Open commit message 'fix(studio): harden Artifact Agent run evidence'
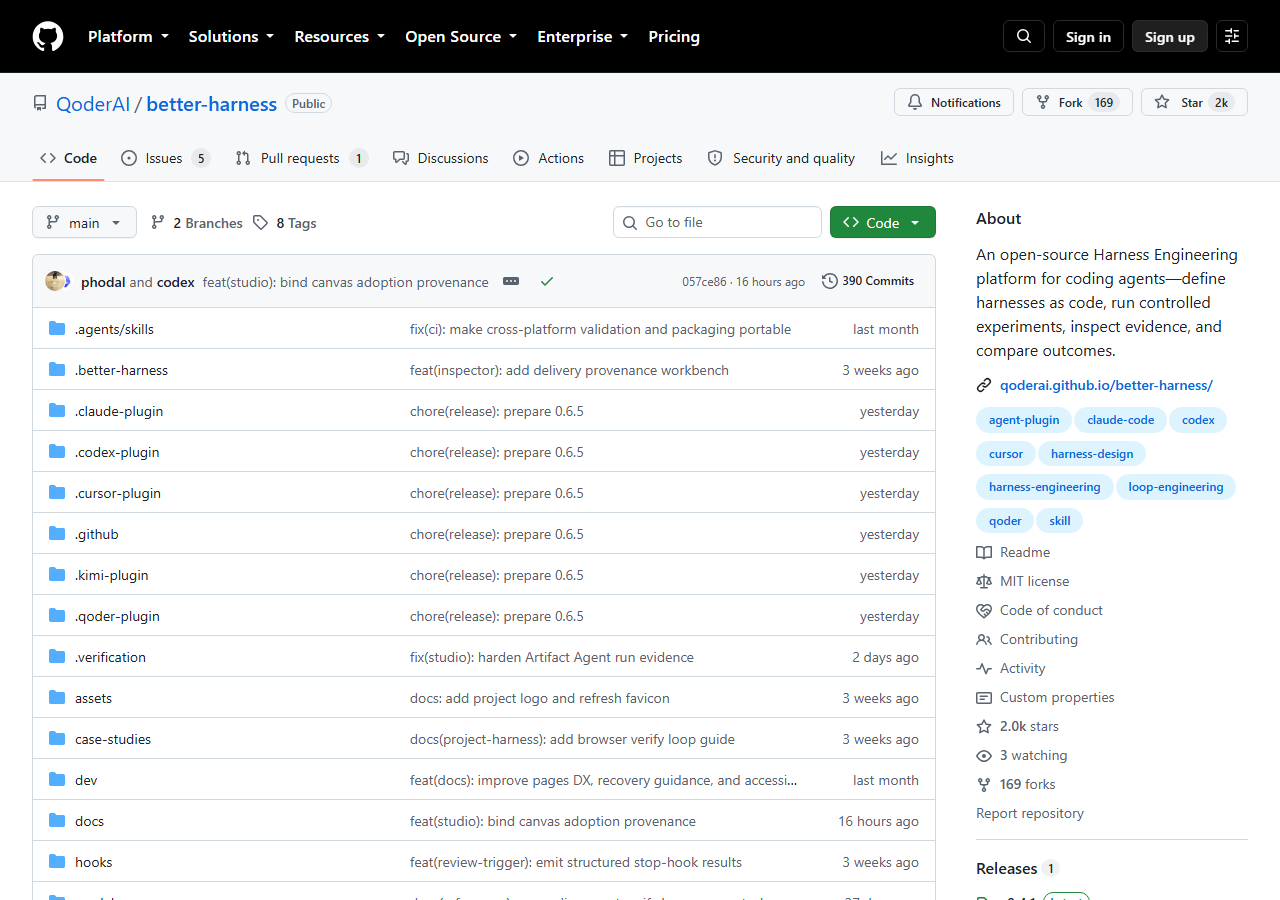Viewport: 1280px width, 900px height. (552, 657)
